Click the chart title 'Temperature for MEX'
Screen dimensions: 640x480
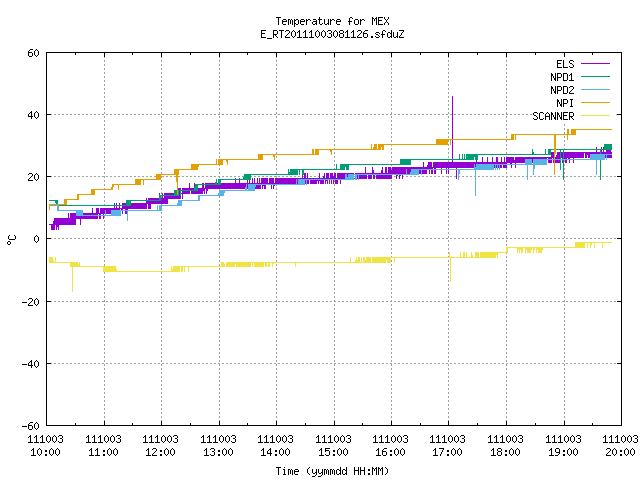pos(332,21)
